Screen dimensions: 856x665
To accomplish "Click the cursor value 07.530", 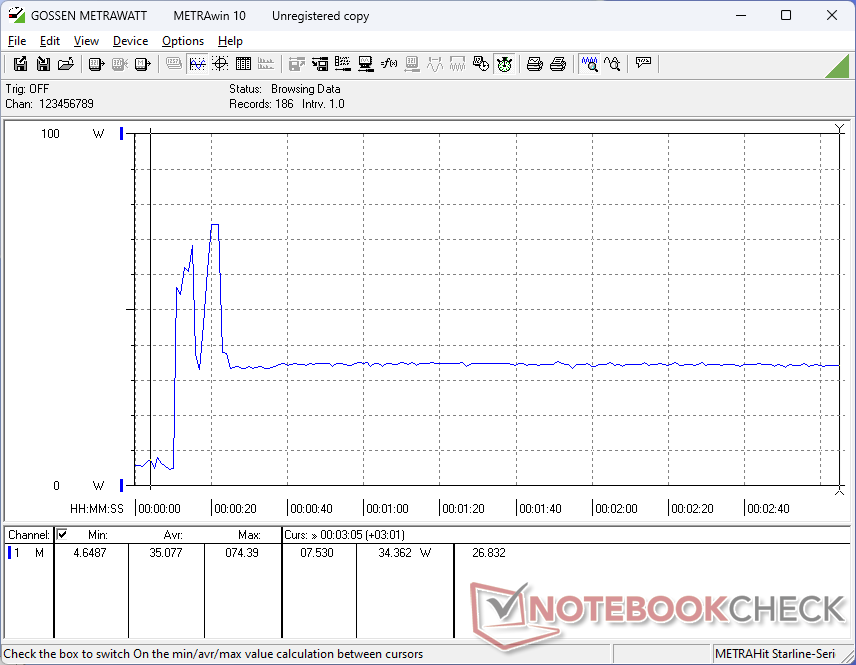I will (317, 553).
